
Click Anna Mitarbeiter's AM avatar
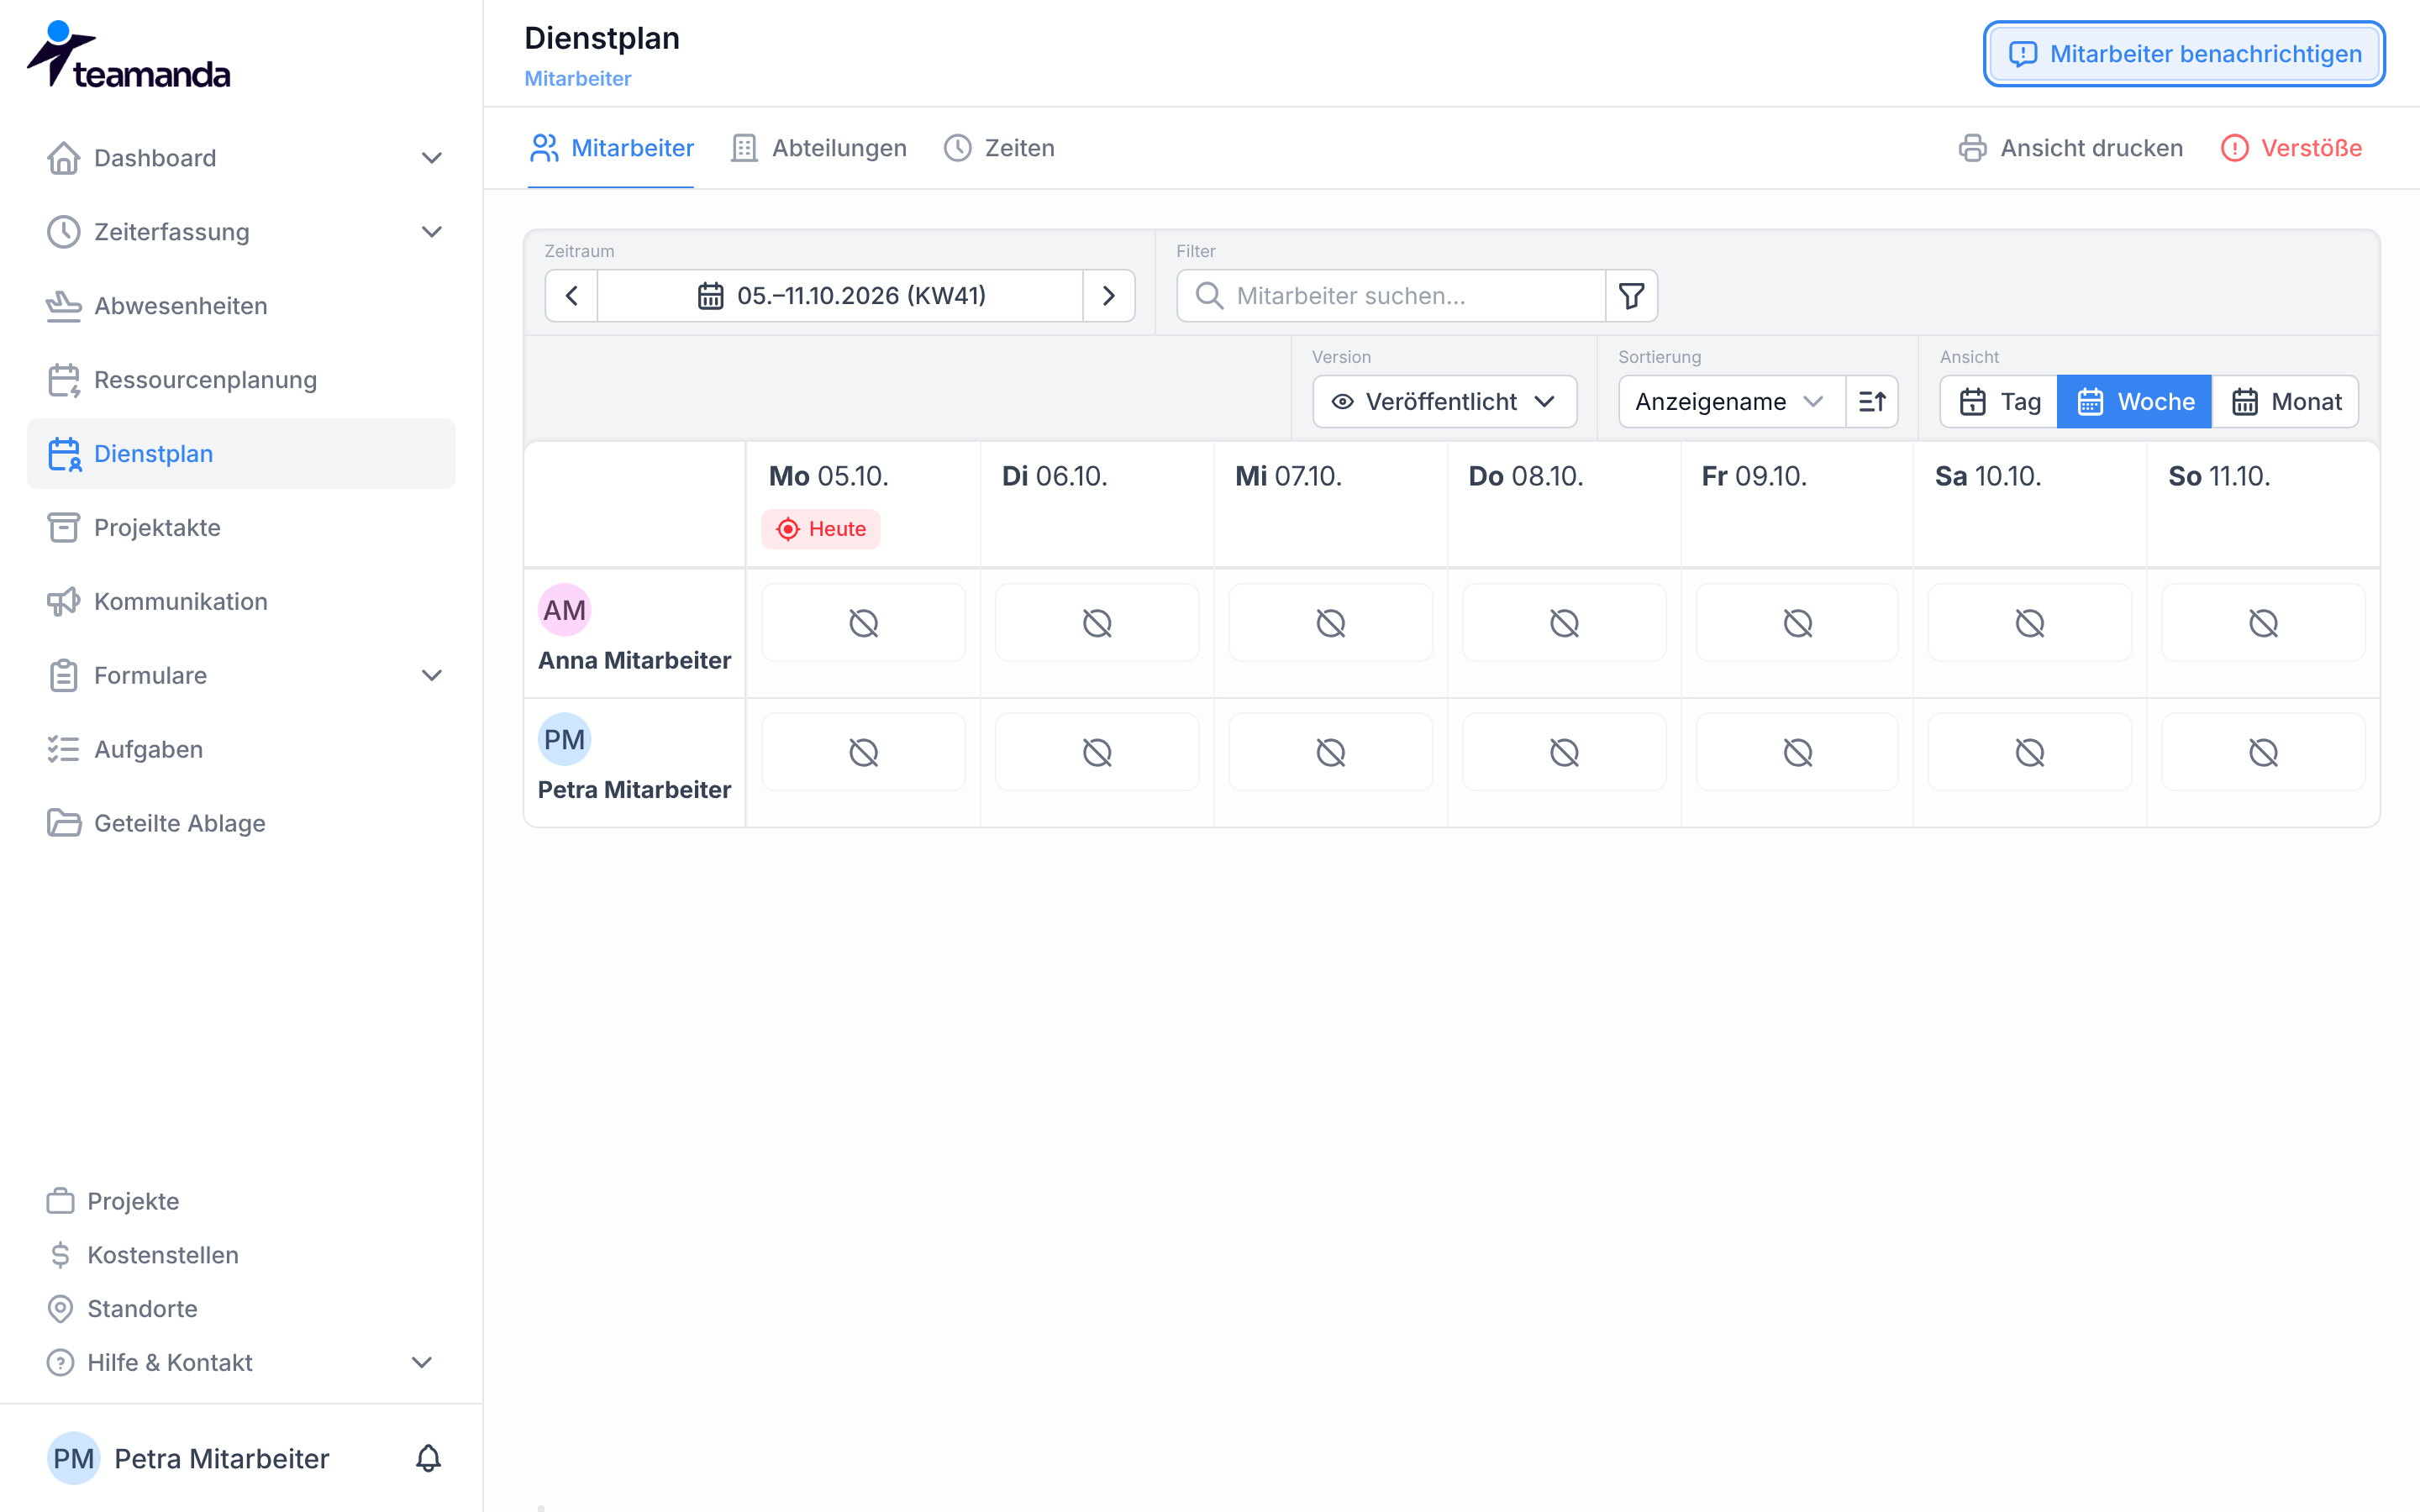coord(565,610)
